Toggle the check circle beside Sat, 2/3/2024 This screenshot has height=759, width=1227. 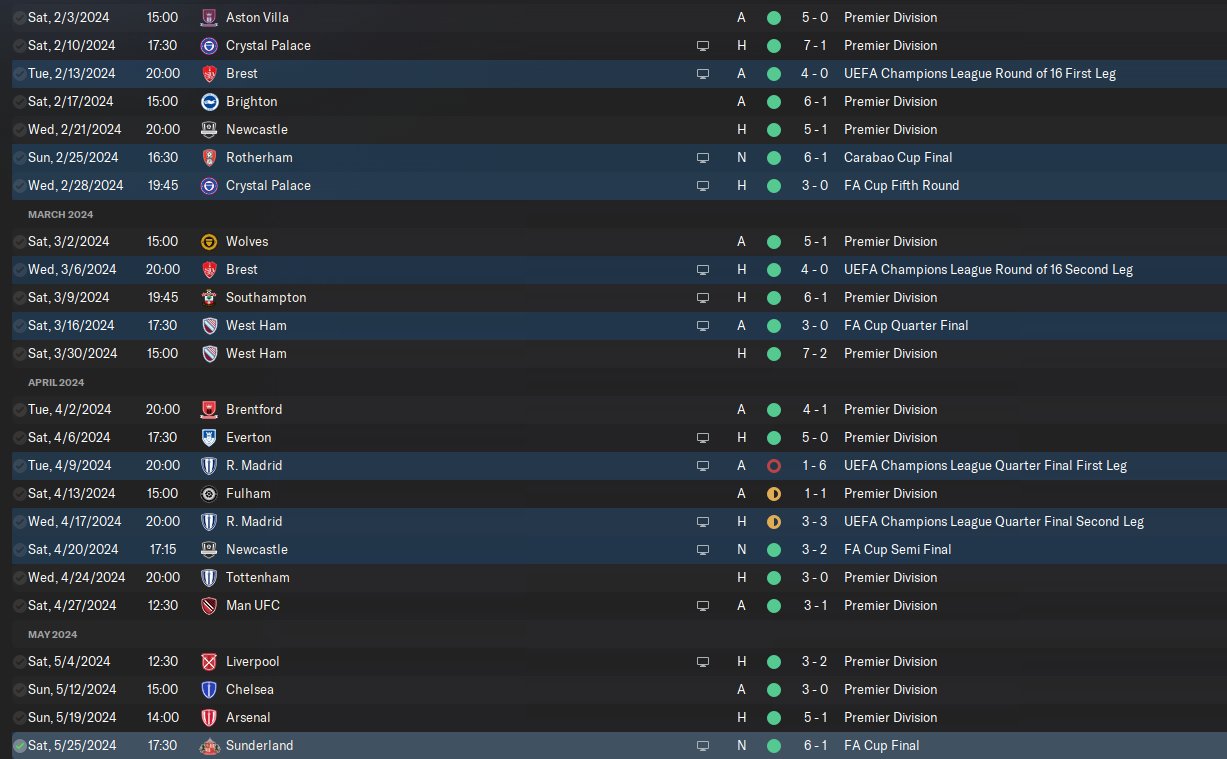click(x=19, y=17)
